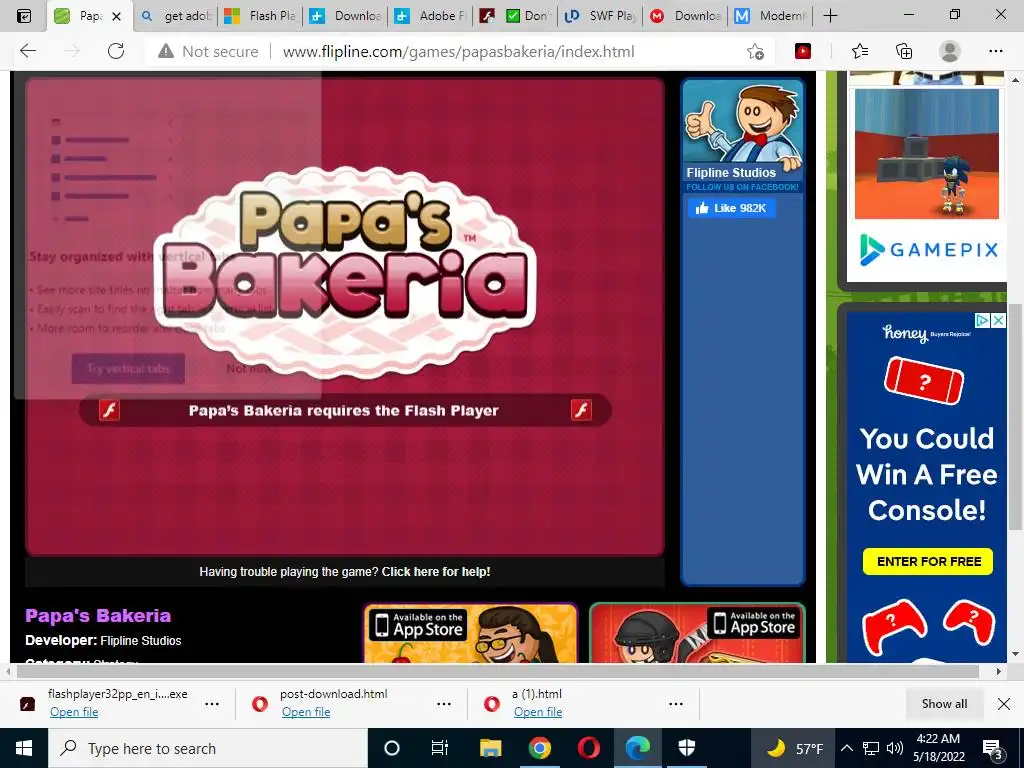Click the network tray icon
The height and width of the screenshot is (768, 1024).
871,748
